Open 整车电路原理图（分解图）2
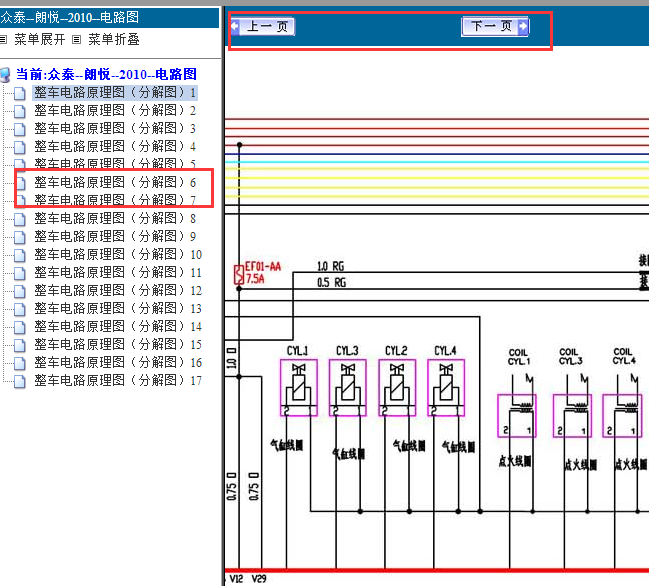The width and height of the screenshot is (649, 586). click(115, 110)
